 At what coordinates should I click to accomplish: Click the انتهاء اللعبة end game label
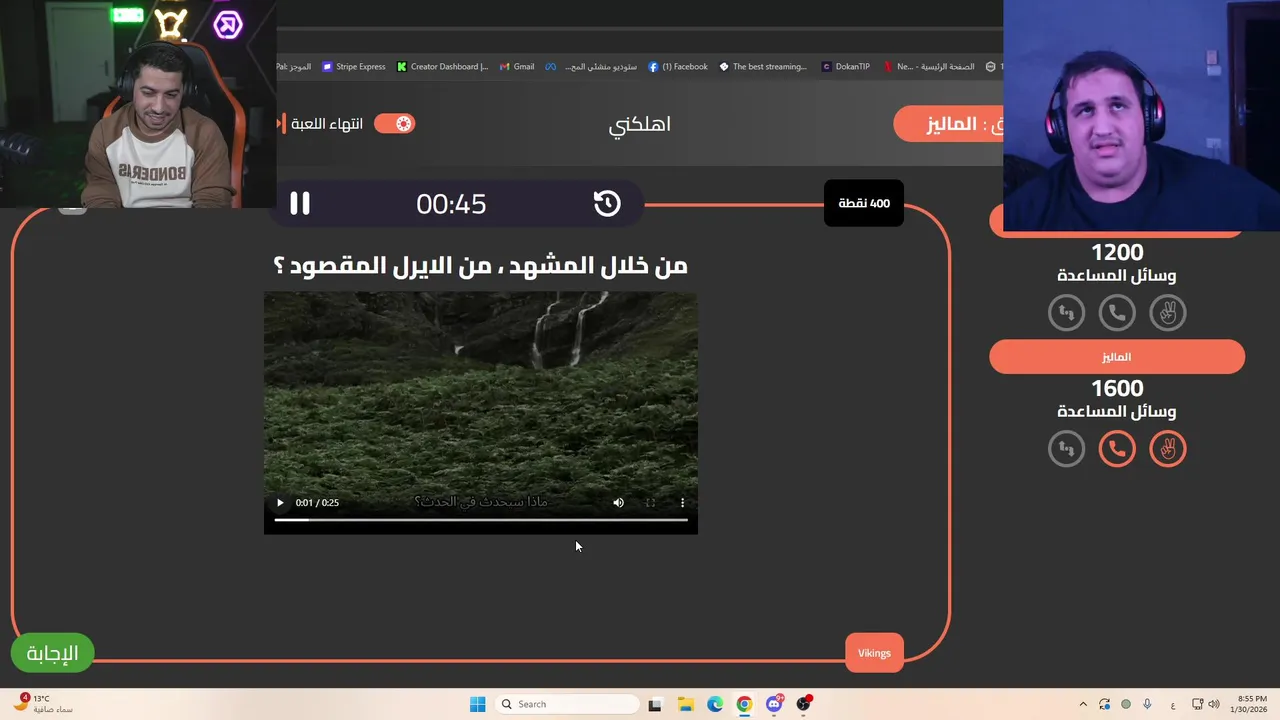327,124
